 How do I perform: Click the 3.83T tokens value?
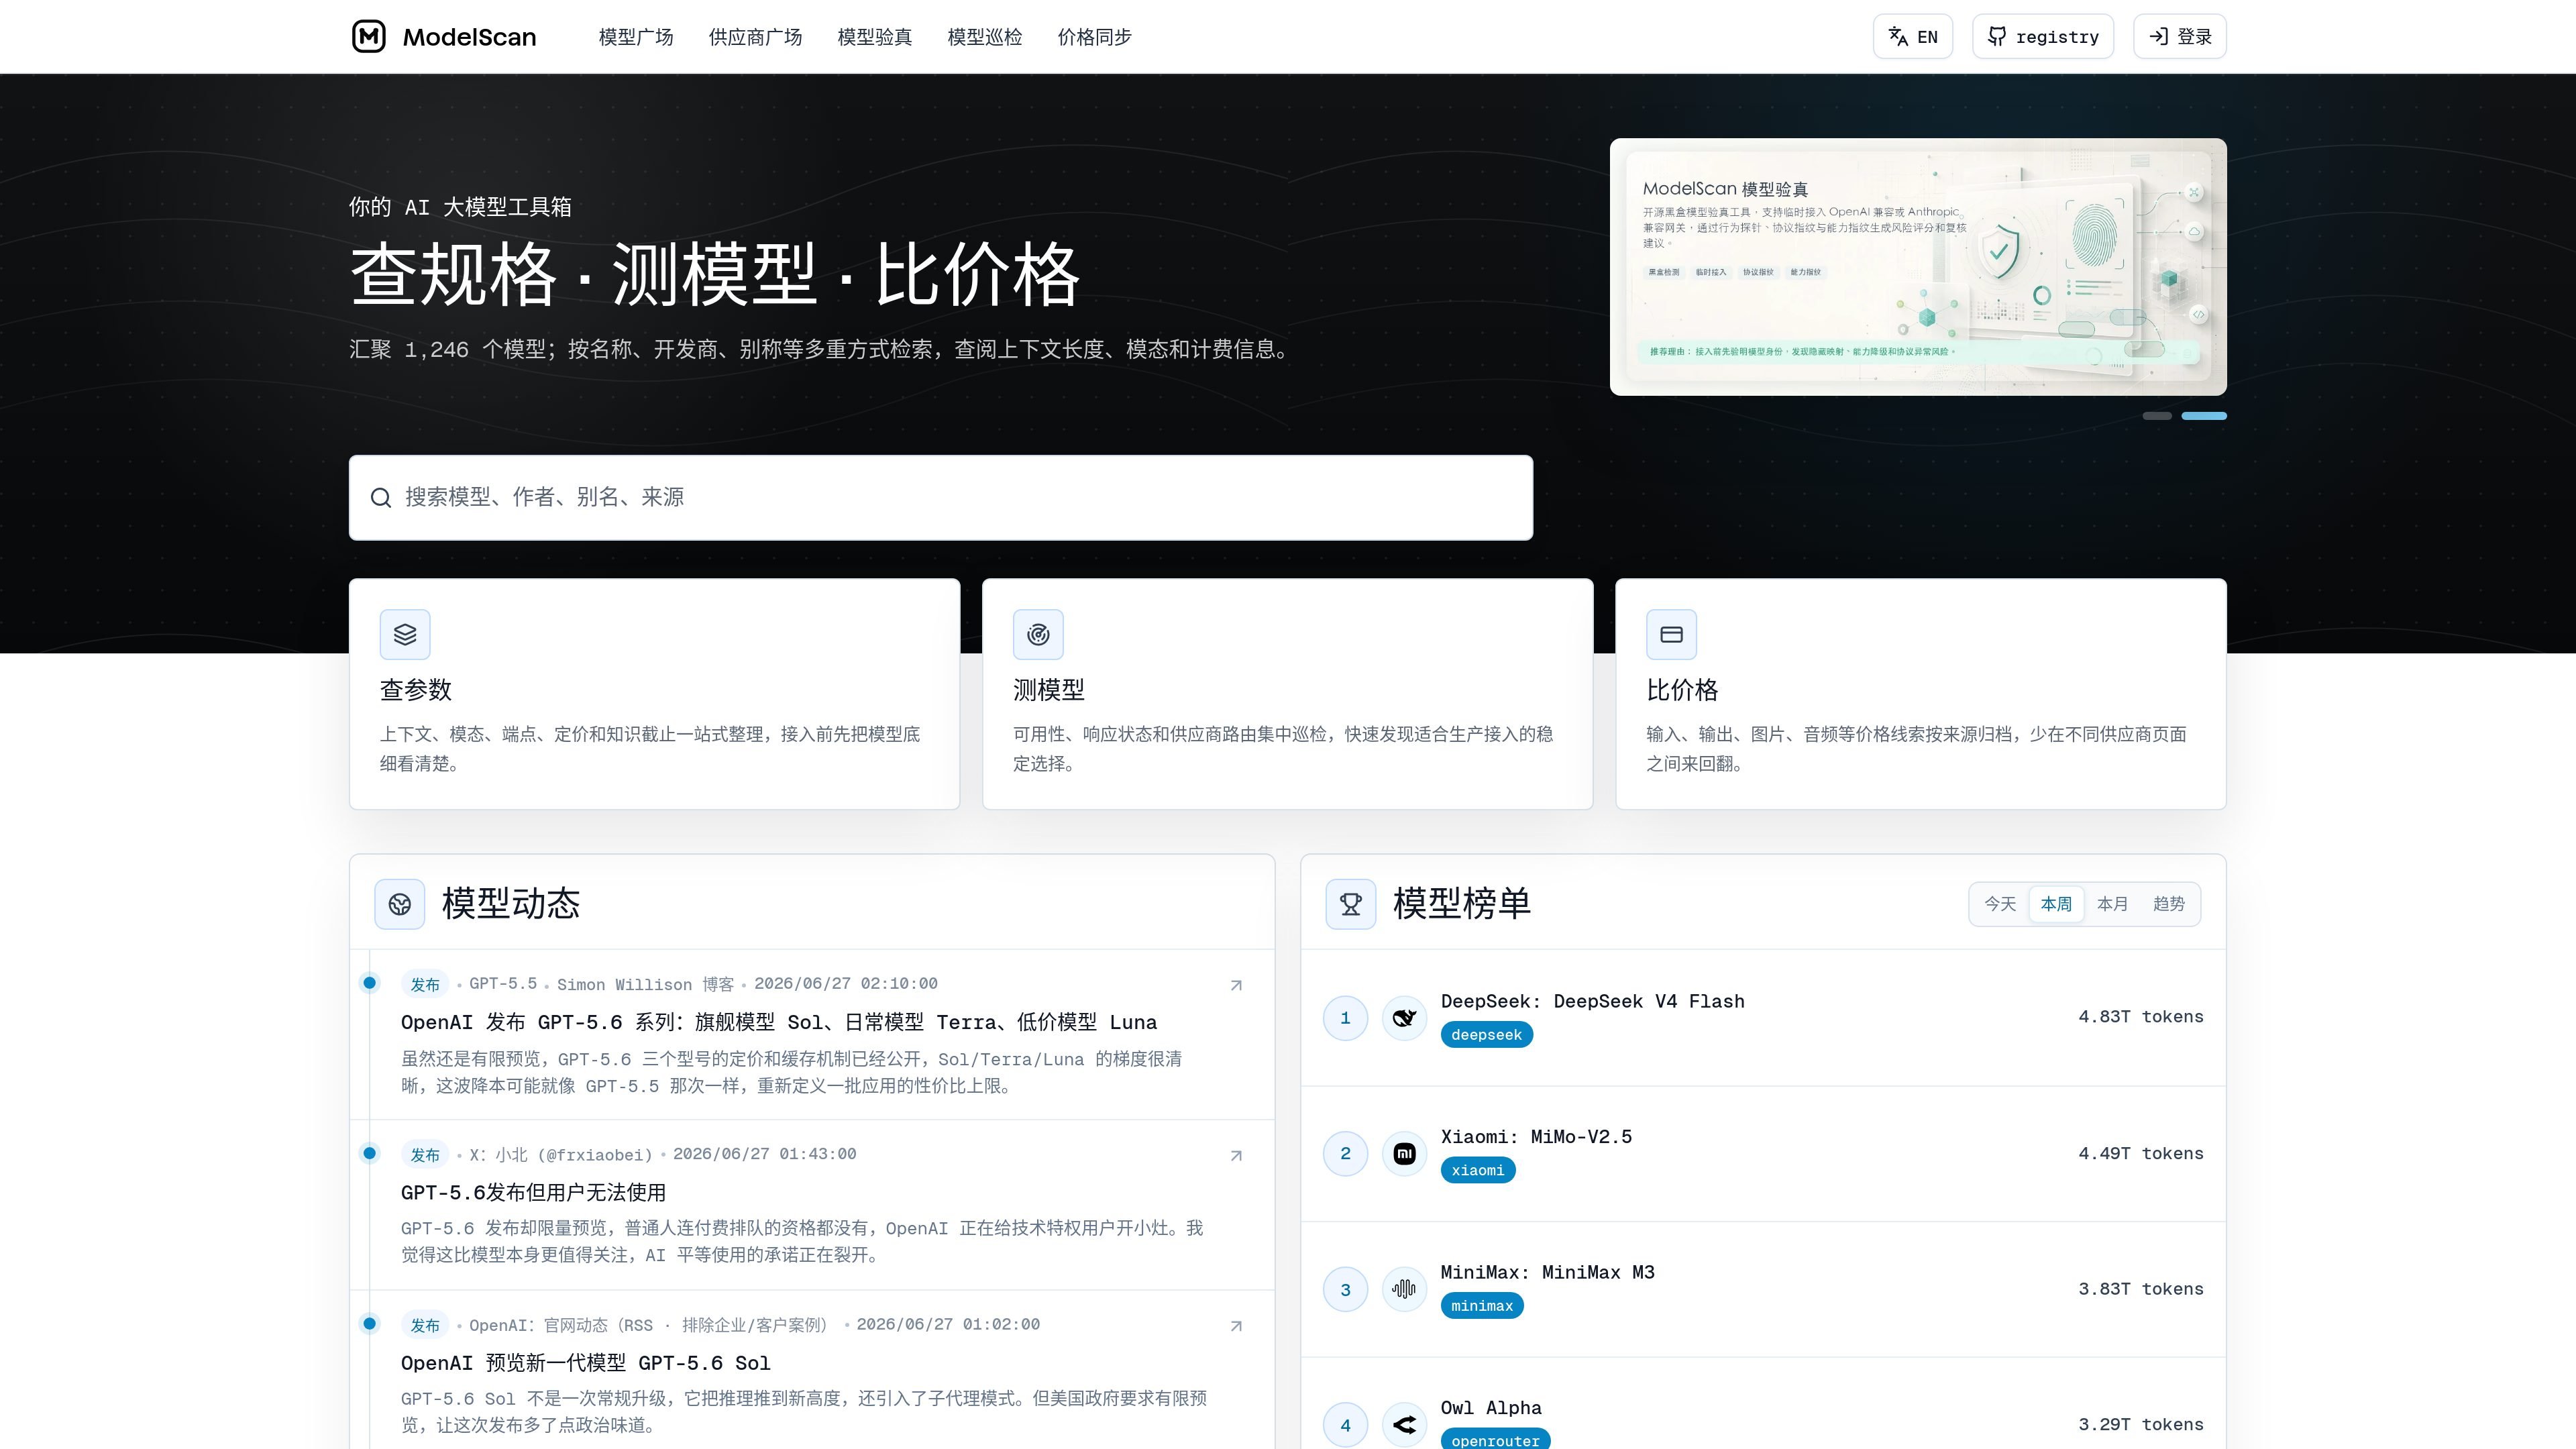pyautogui.click(x=2141, y=1289)
